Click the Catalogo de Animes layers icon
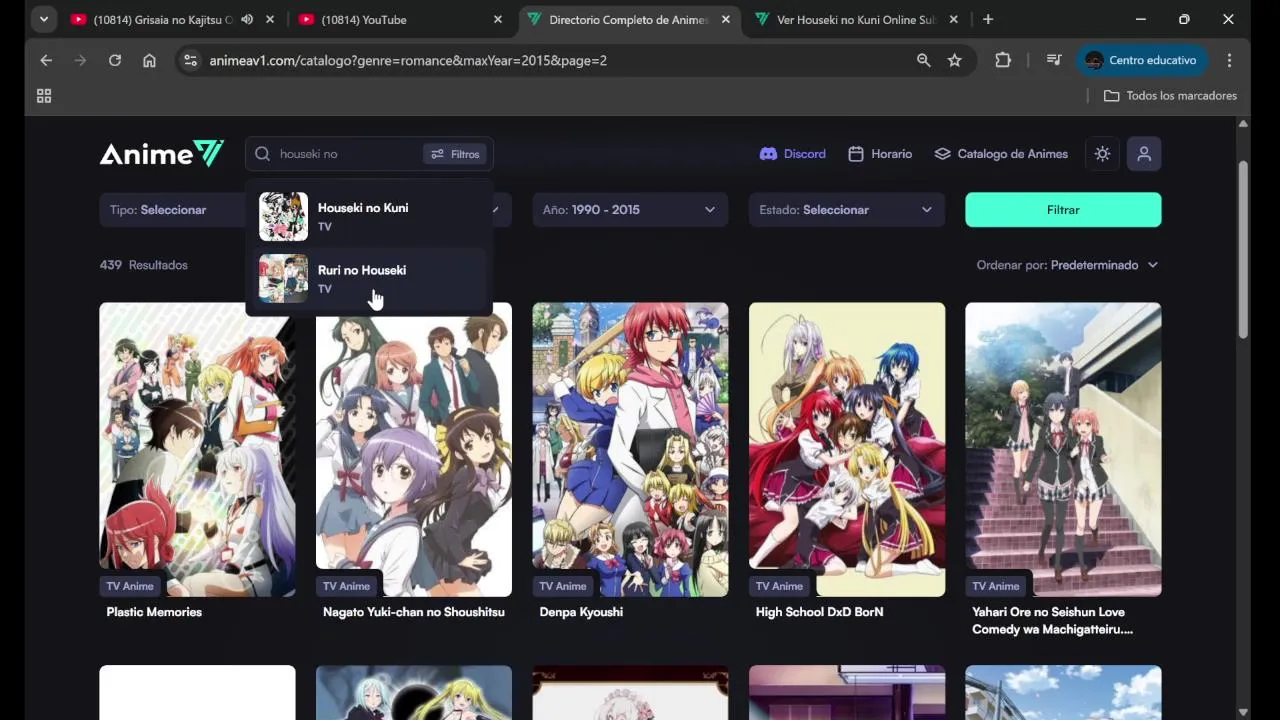The image size is (1280, 720). [942, 154]
